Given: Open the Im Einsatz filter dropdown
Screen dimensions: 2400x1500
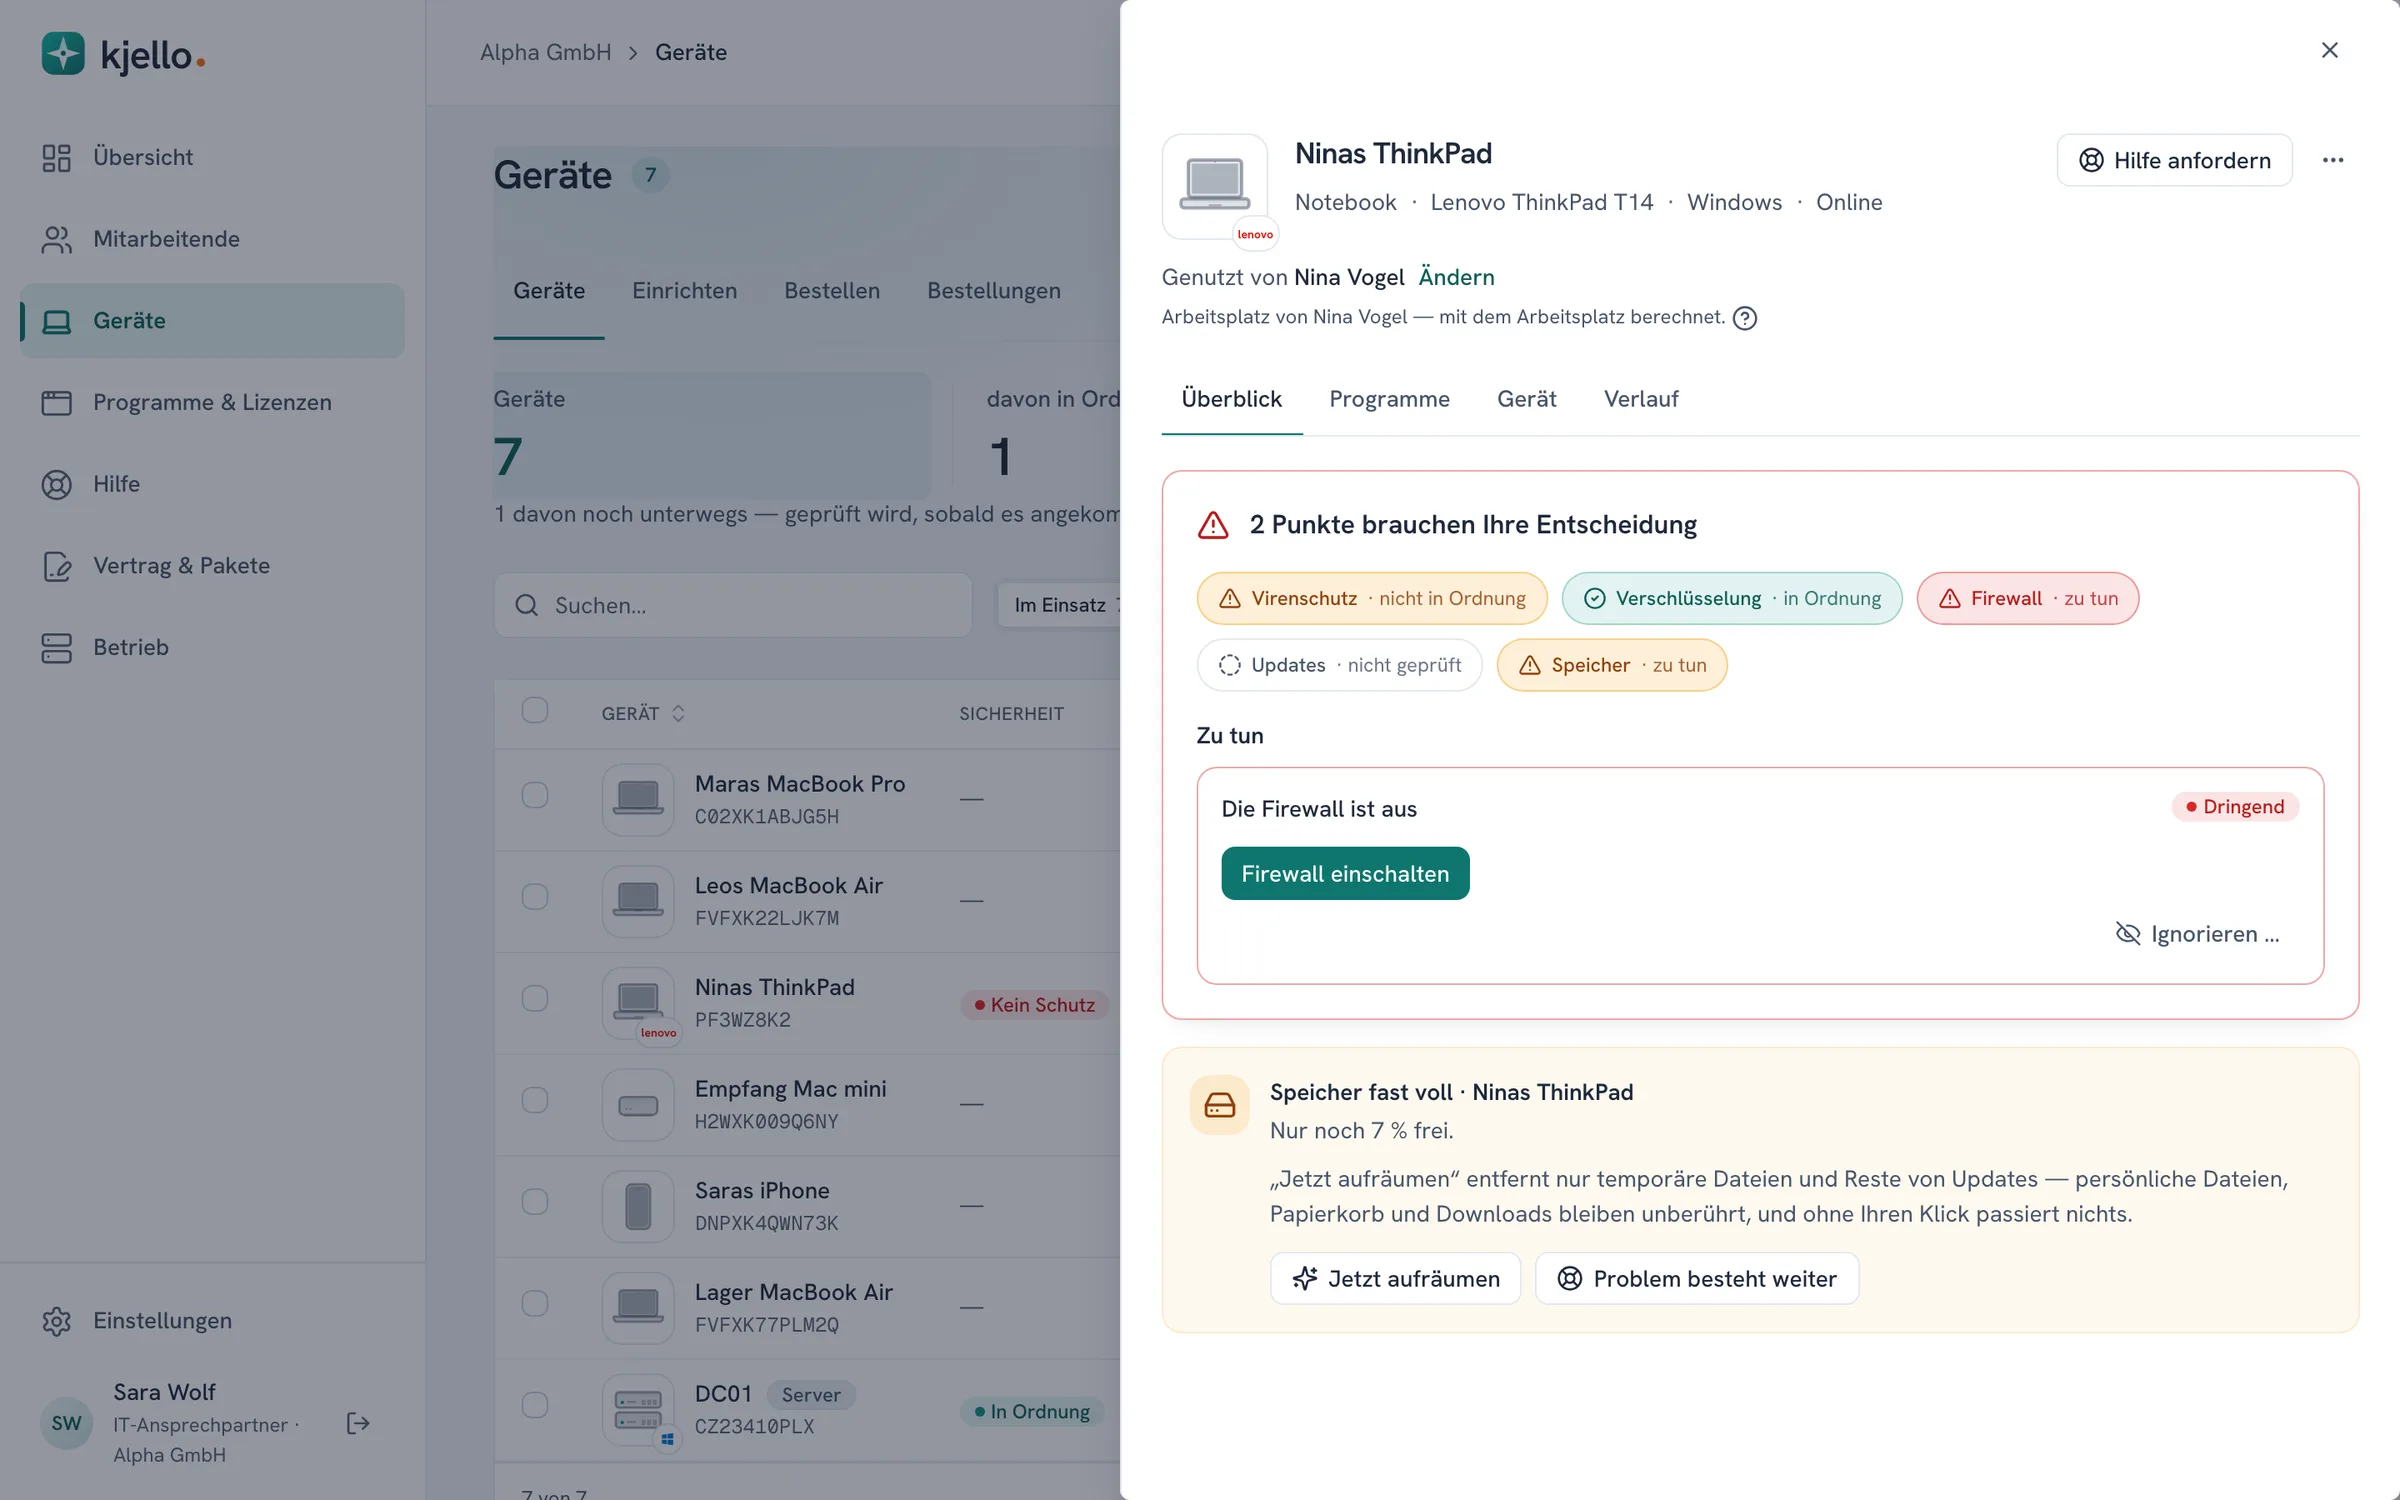Looking at the screenshot, I should click(1060, 605).
